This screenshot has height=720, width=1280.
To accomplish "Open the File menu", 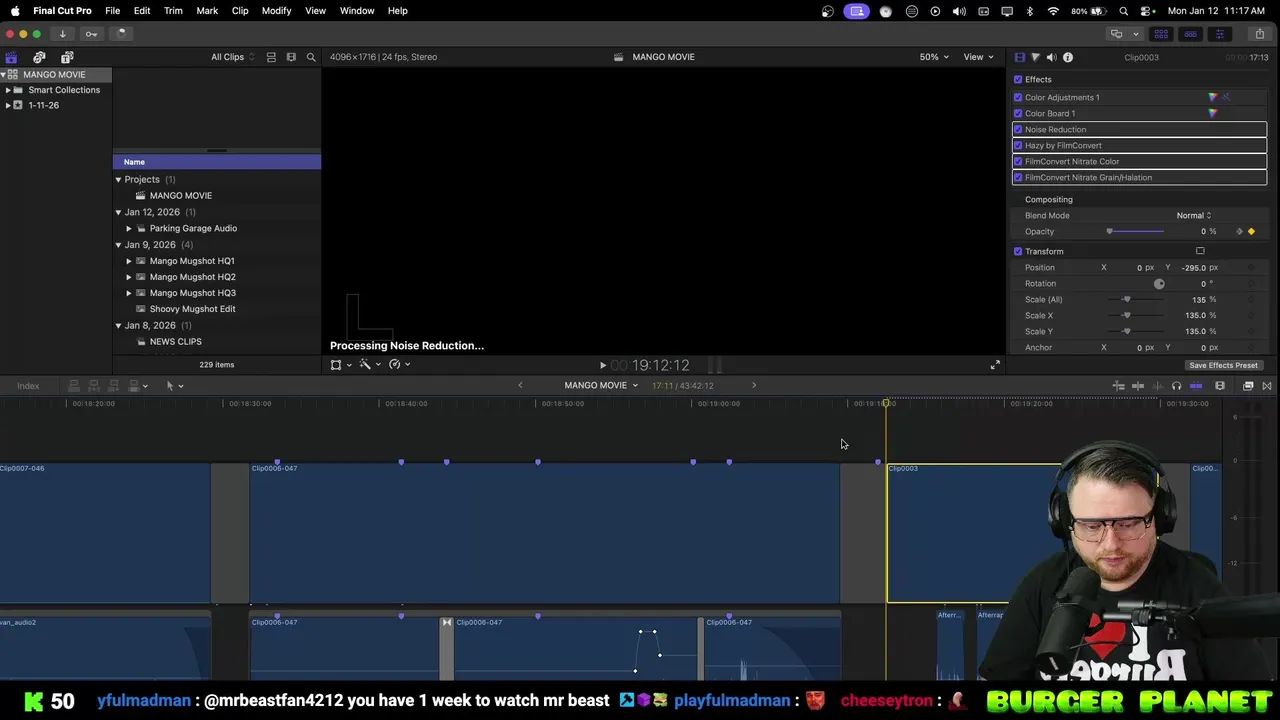I will (113, 10).
